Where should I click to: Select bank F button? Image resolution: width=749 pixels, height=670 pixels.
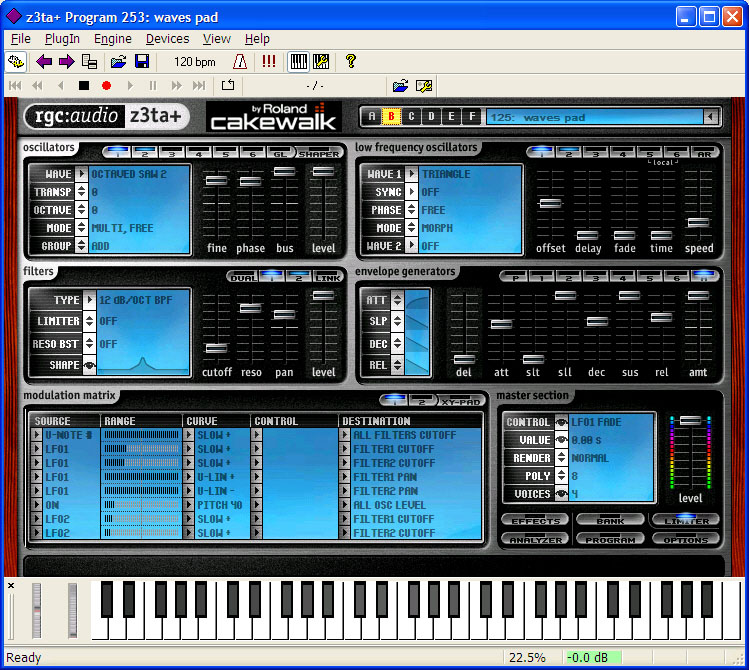click(471, 116)
